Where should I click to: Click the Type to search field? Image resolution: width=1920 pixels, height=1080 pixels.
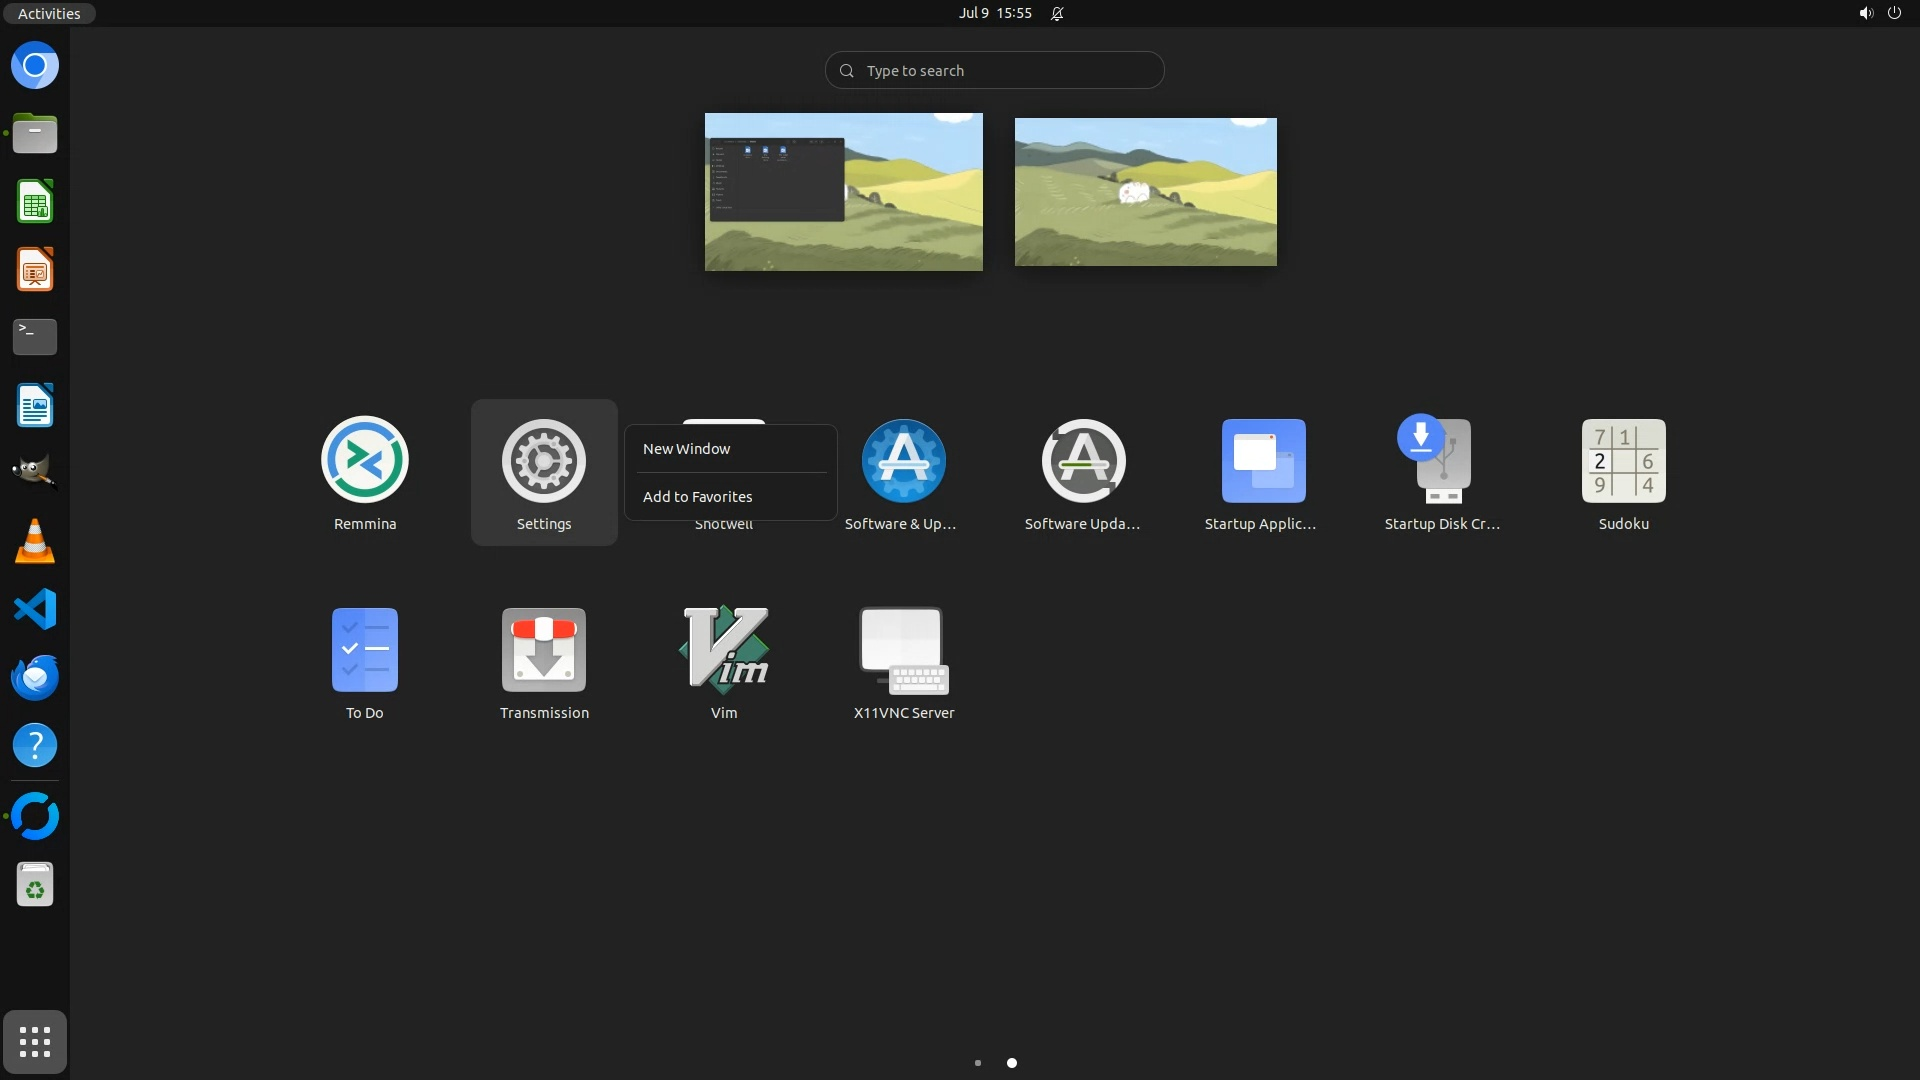(x=994, y=71)
